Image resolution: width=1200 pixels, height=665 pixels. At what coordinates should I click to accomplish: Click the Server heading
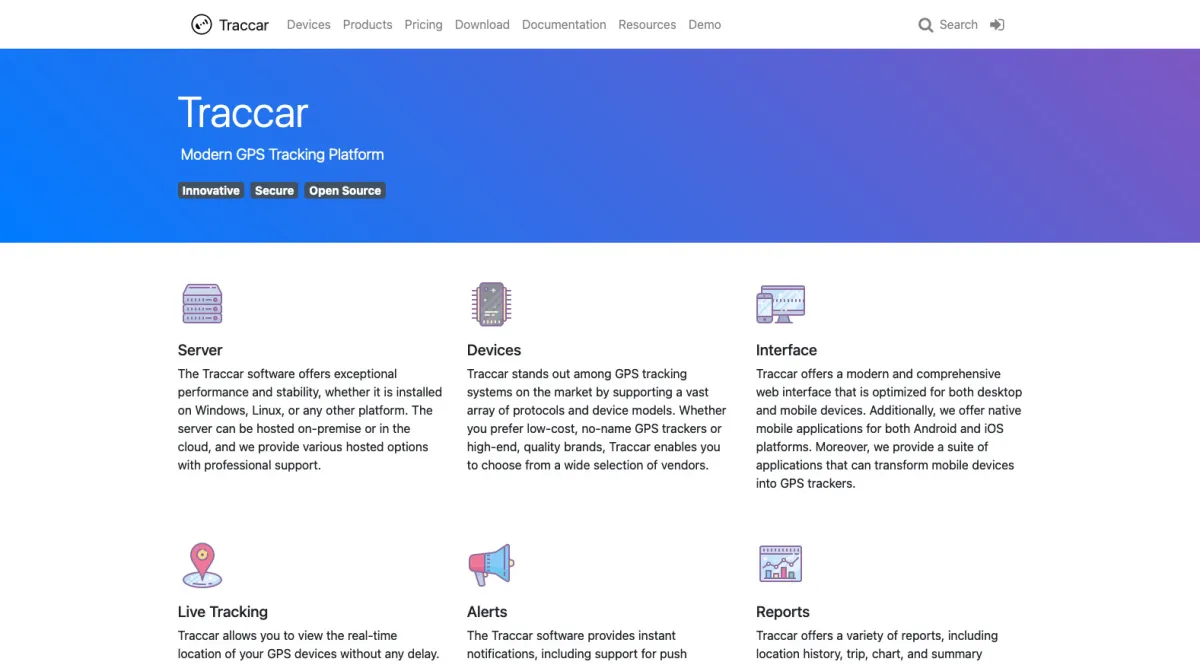200,350
